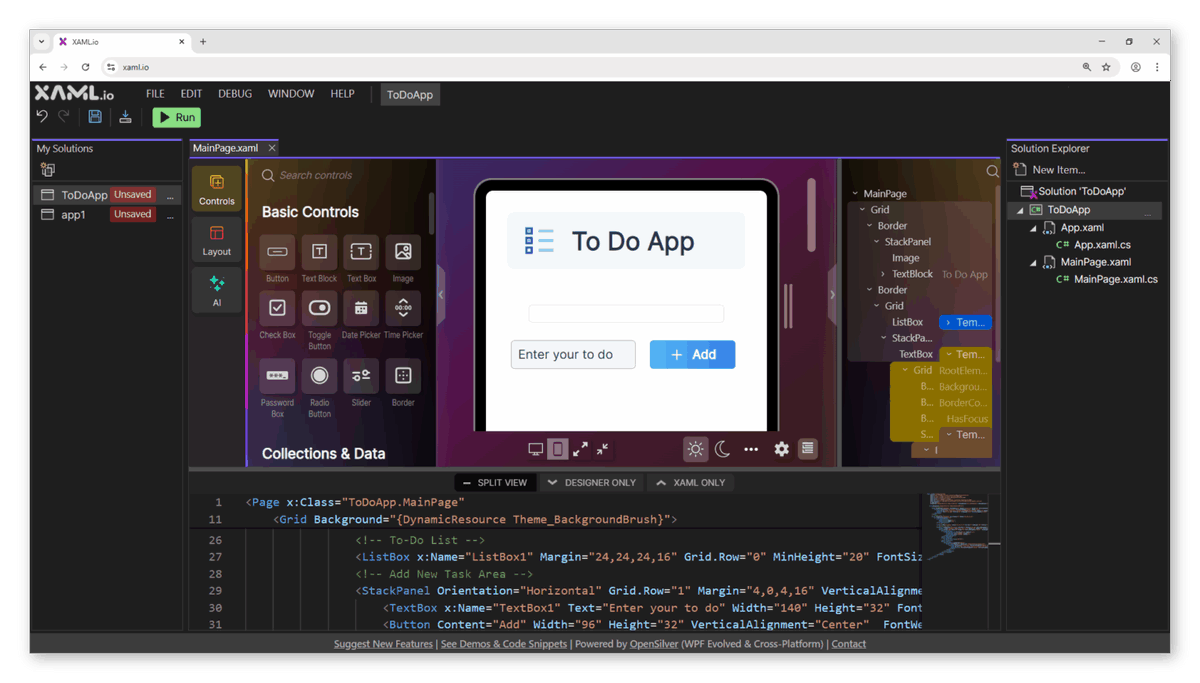The width and height of the screenshot is (1200, 683).
Task: Click the new solution icon under My Solutions
Action: (x=47, y=170)
